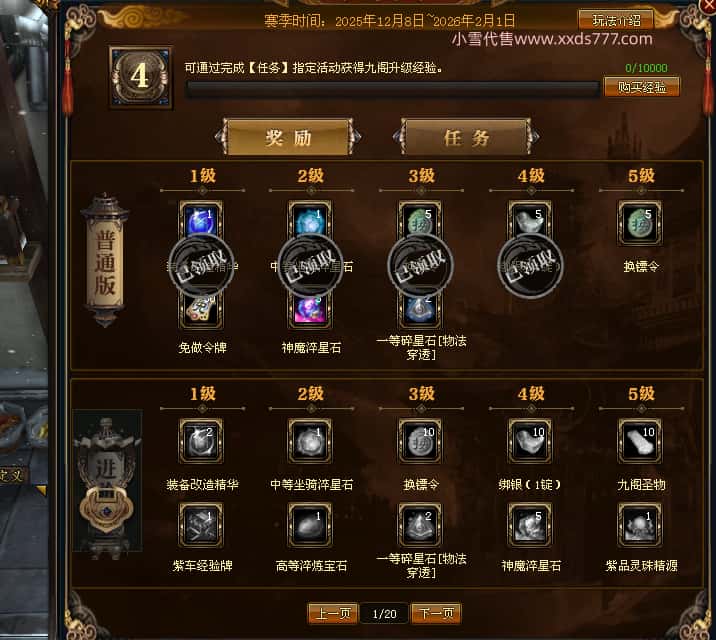The image size is (716, 640).
Task: Select the 九阁圣物 reward icon
Action: point(639,441)
